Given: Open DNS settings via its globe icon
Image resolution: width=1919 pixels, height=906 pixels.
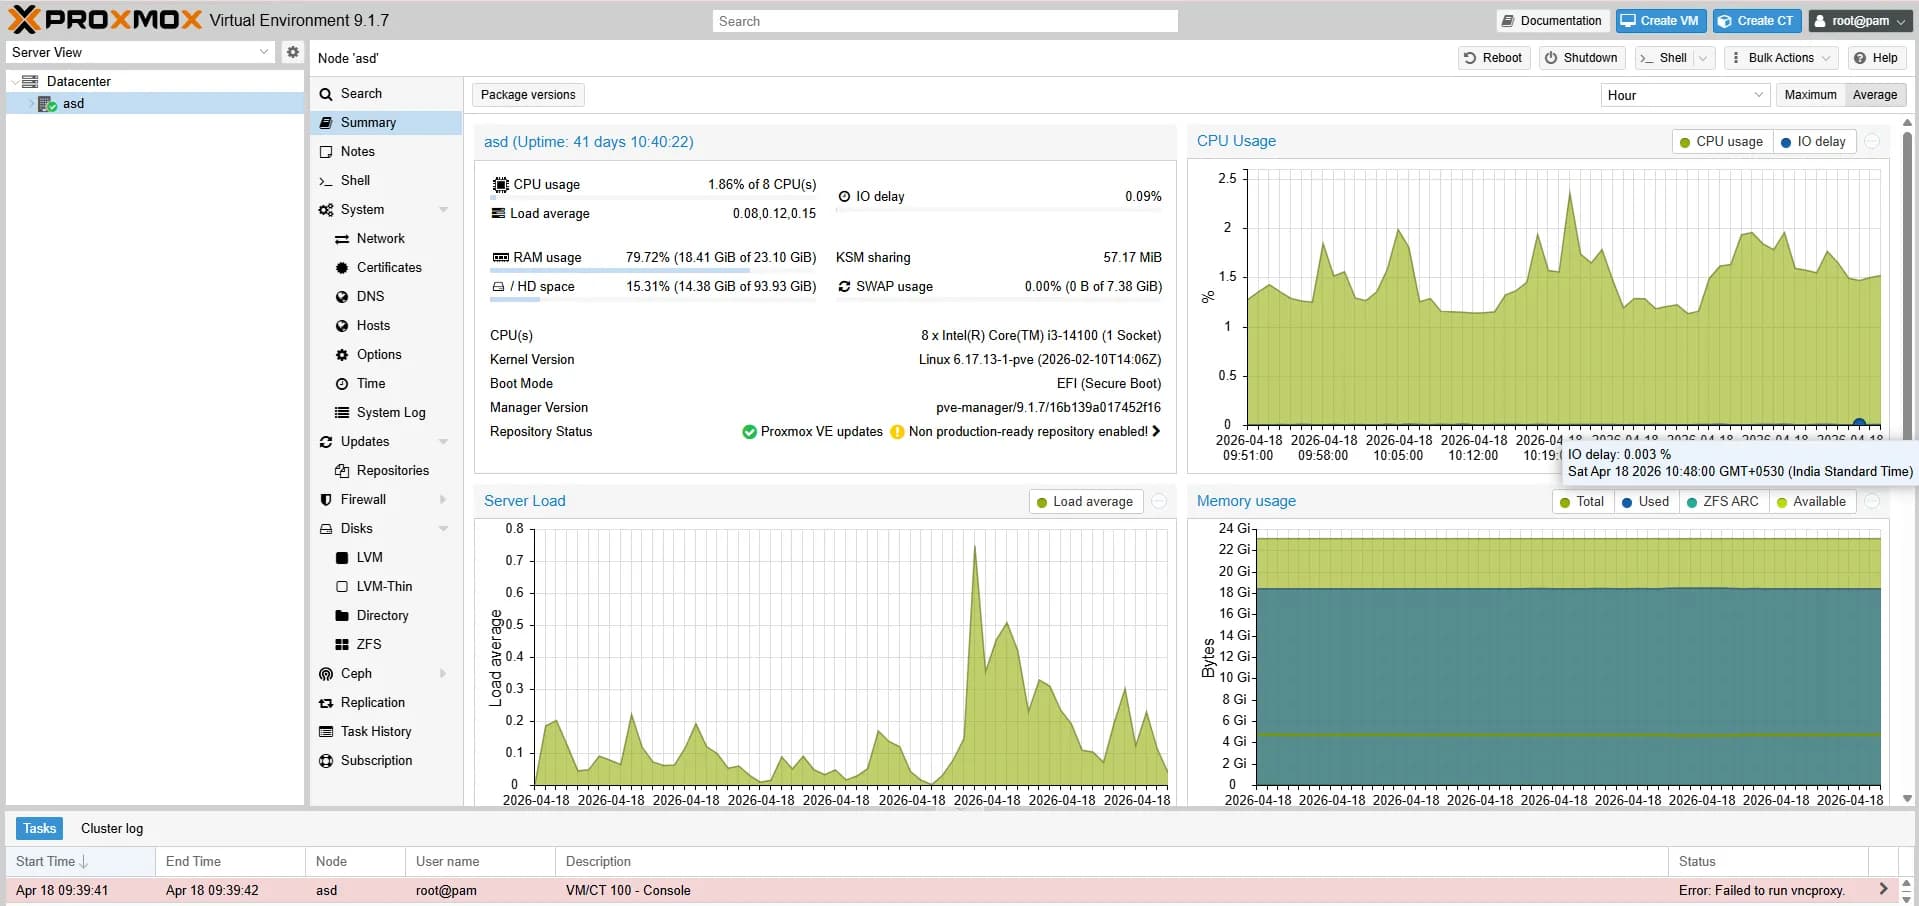Looking at the screenshot, I should click(341, 296).
